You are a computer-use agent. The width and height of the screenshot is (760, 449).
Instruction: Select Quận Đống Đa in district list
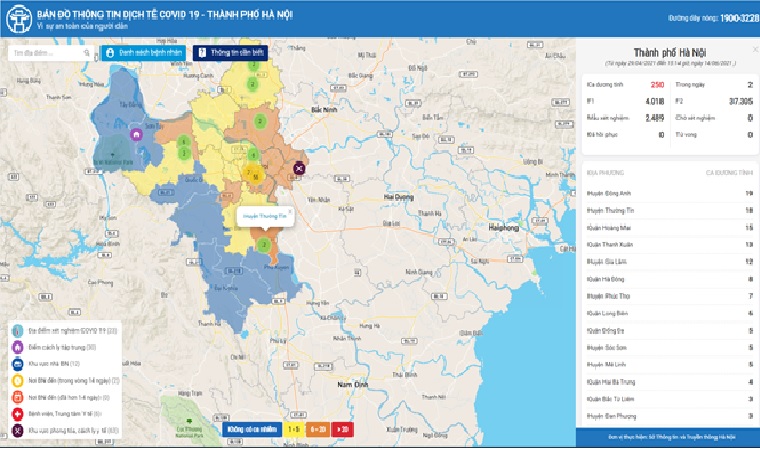[669, 331]
